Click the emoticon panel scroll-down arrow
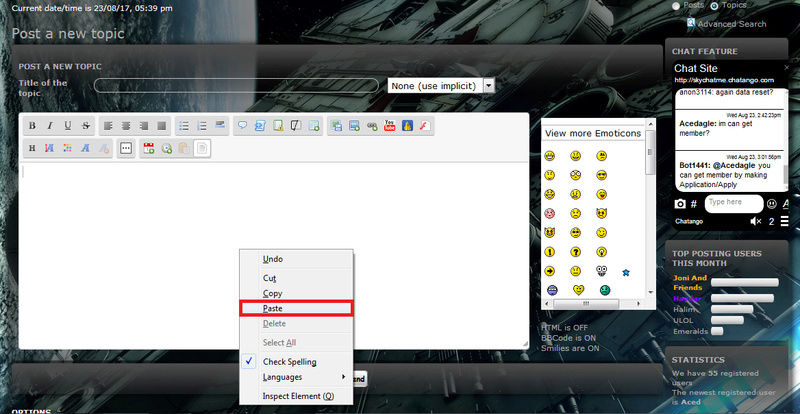Screen dimensions: 800x414 point(651,292)
